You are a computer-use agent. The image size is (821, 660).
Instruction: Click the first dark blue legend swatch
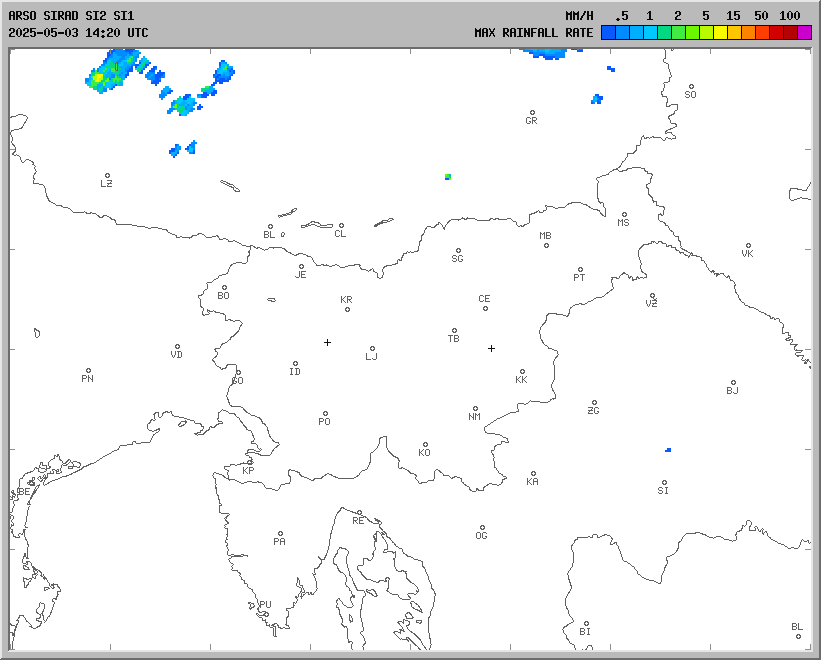click(x=608, y=33)
